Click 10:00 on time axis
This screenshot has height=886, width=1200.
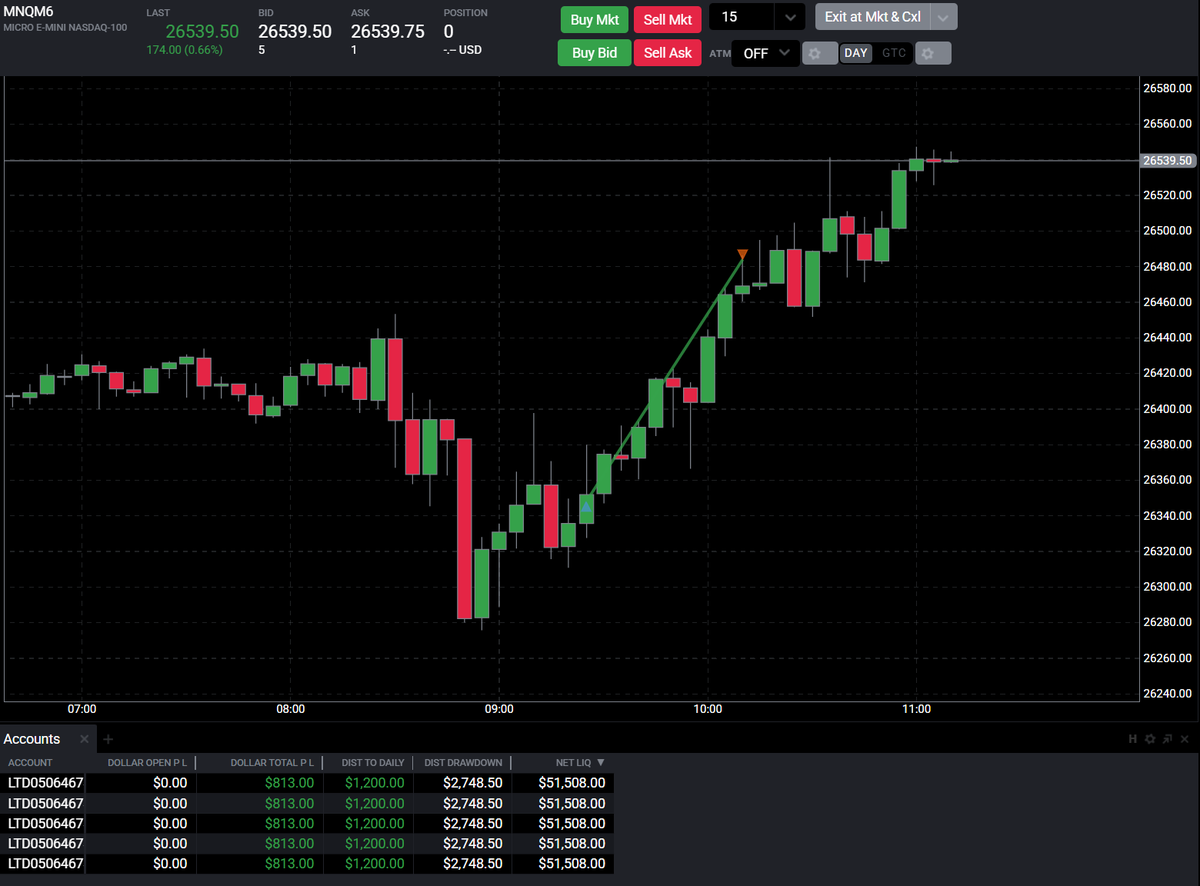(x=708, y=709)
